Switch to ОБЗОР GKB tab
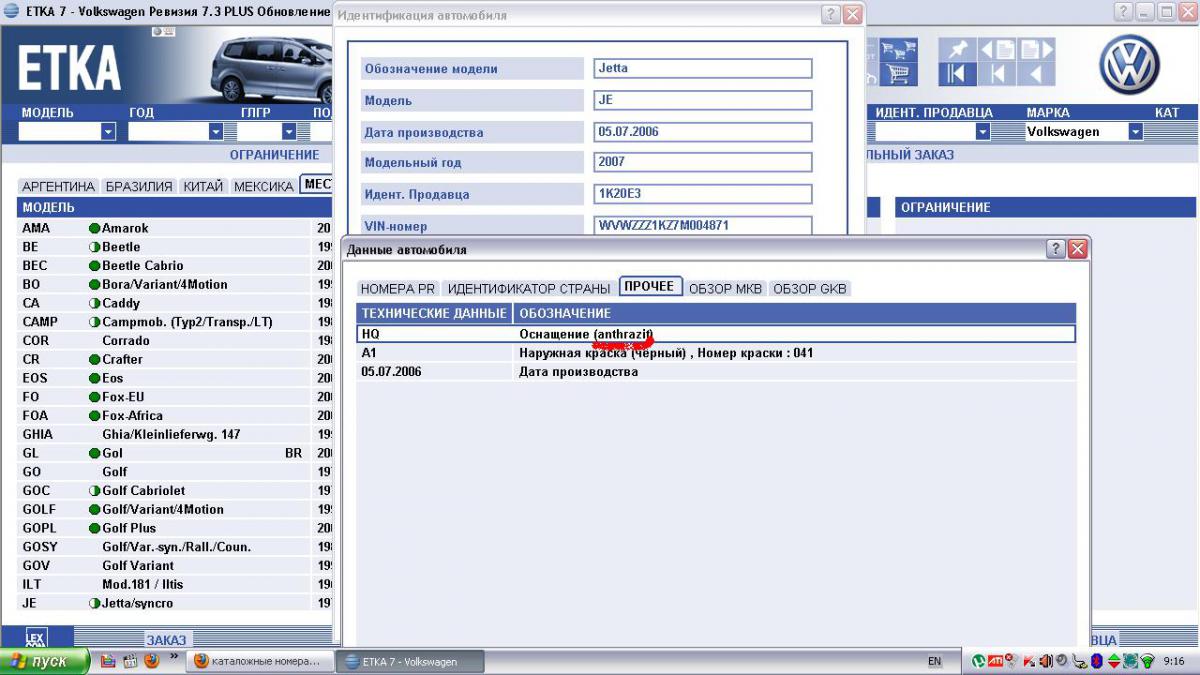Viewport: 1200px width, 675px height. (x=810, y=288)
